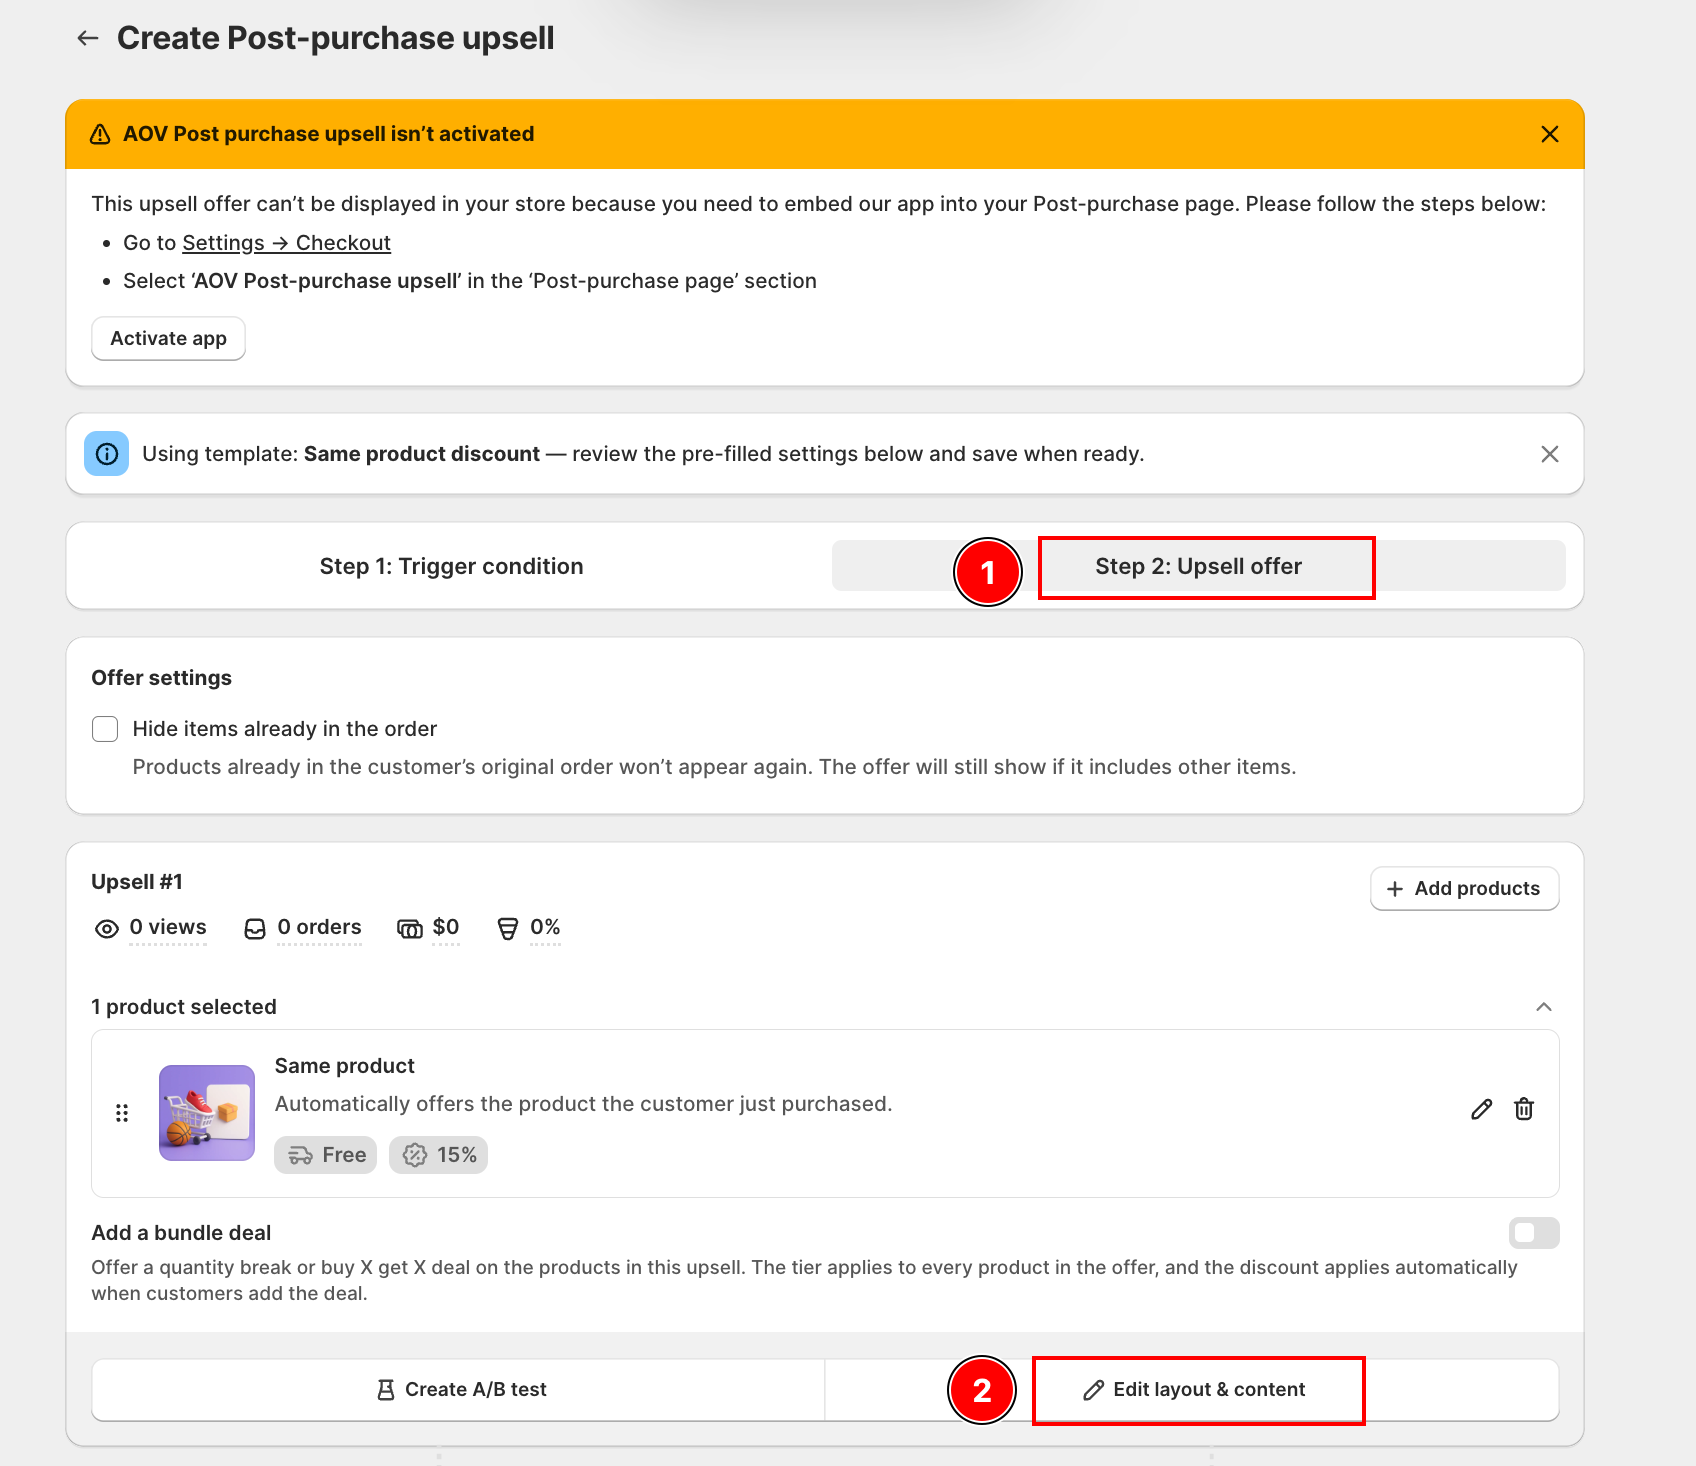Dismiss the yellow activation warning banner
This screenshot has width=1696, height=1466.
1549,134
